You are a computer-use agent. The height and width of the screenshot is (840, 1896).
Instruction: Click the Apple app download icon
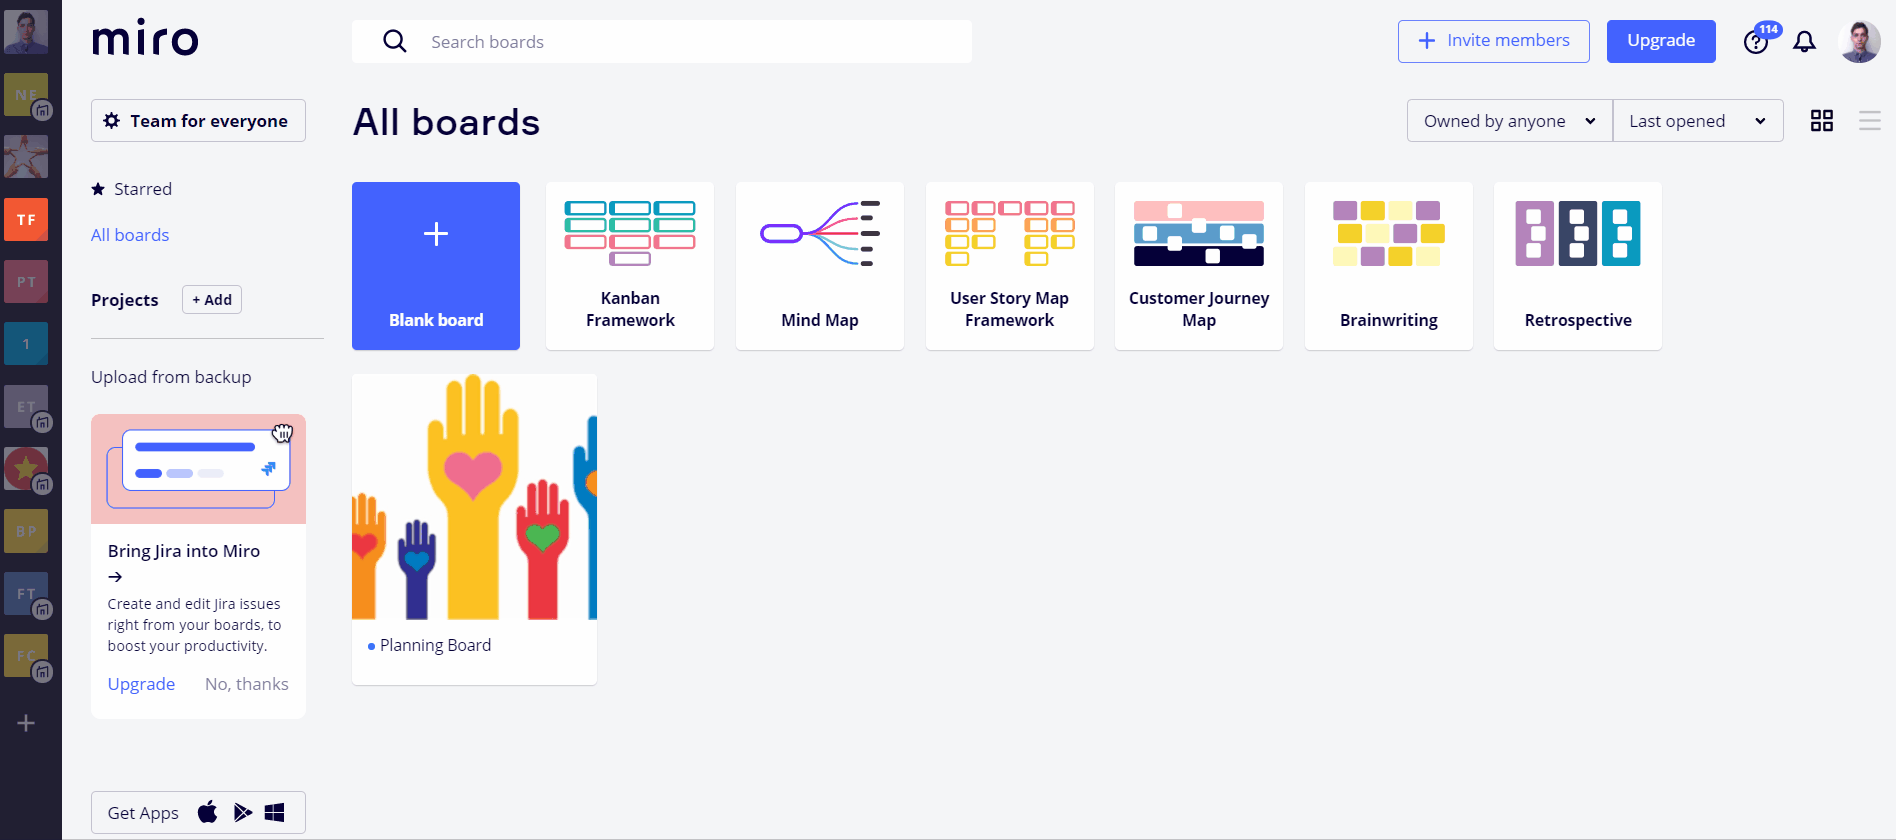[x=208, y=812]
